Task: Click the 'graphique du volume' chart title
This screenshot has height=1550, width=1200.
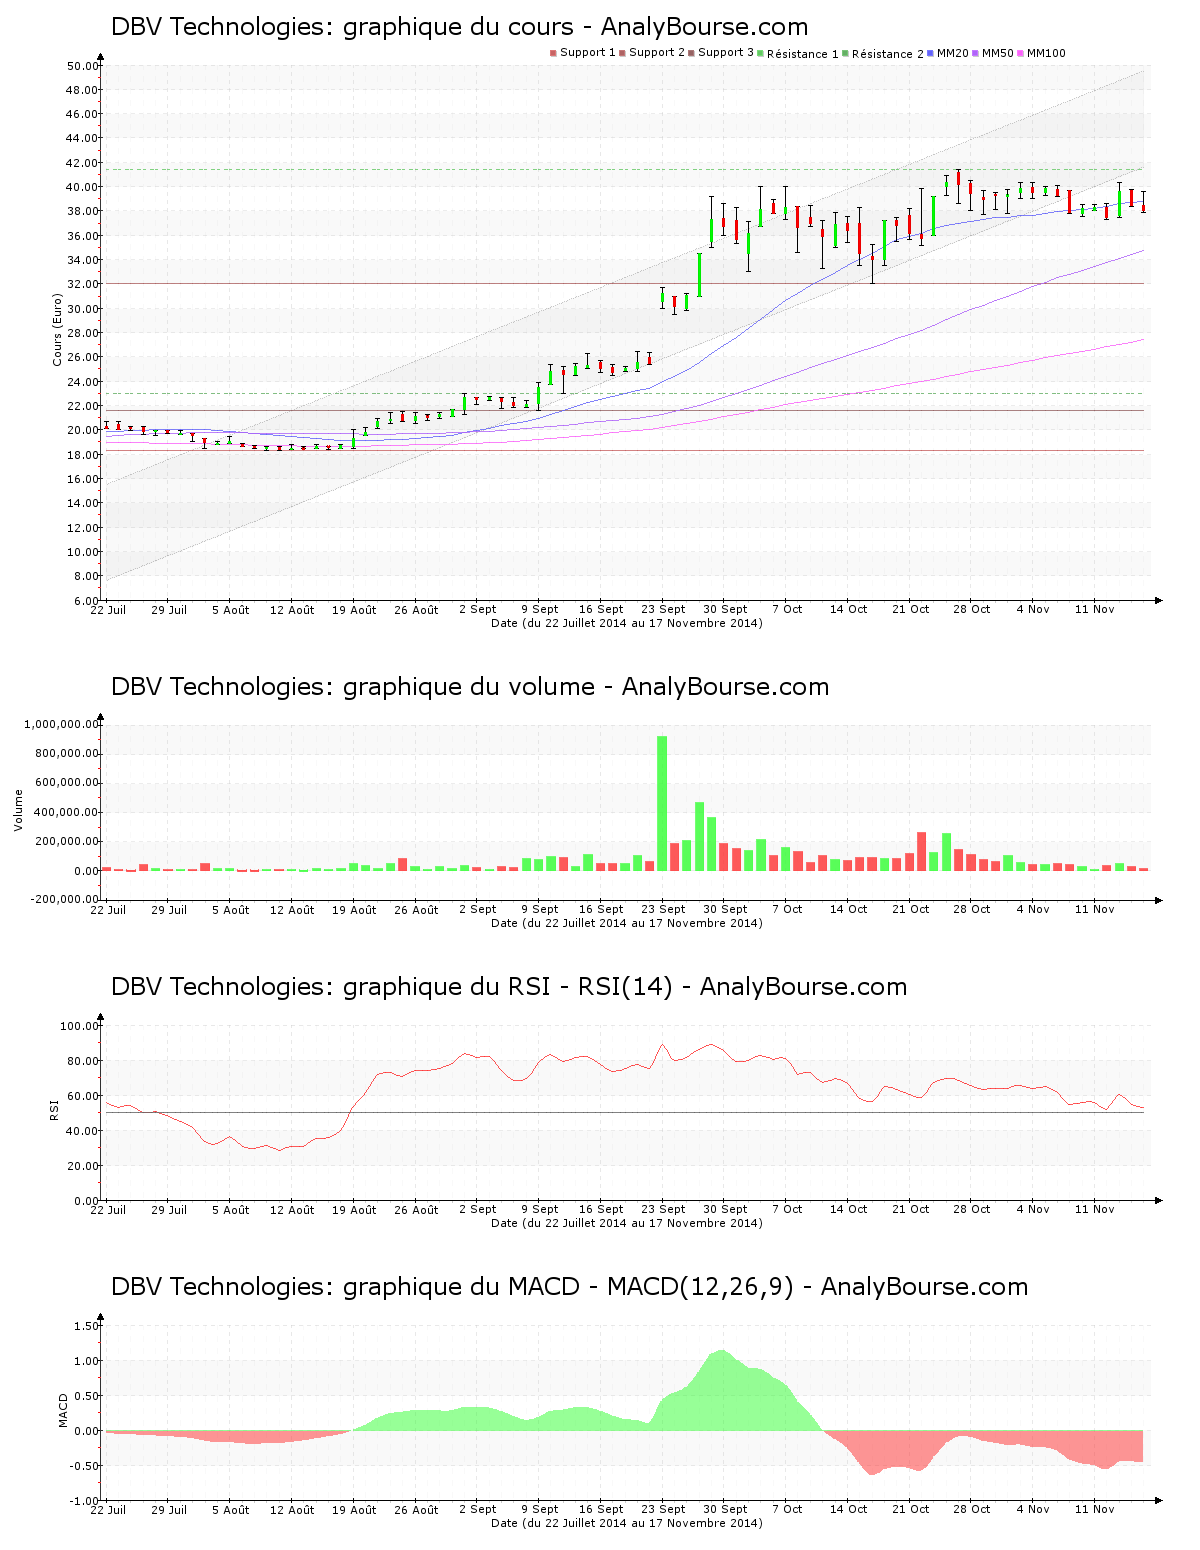Action: coord(470,687)
